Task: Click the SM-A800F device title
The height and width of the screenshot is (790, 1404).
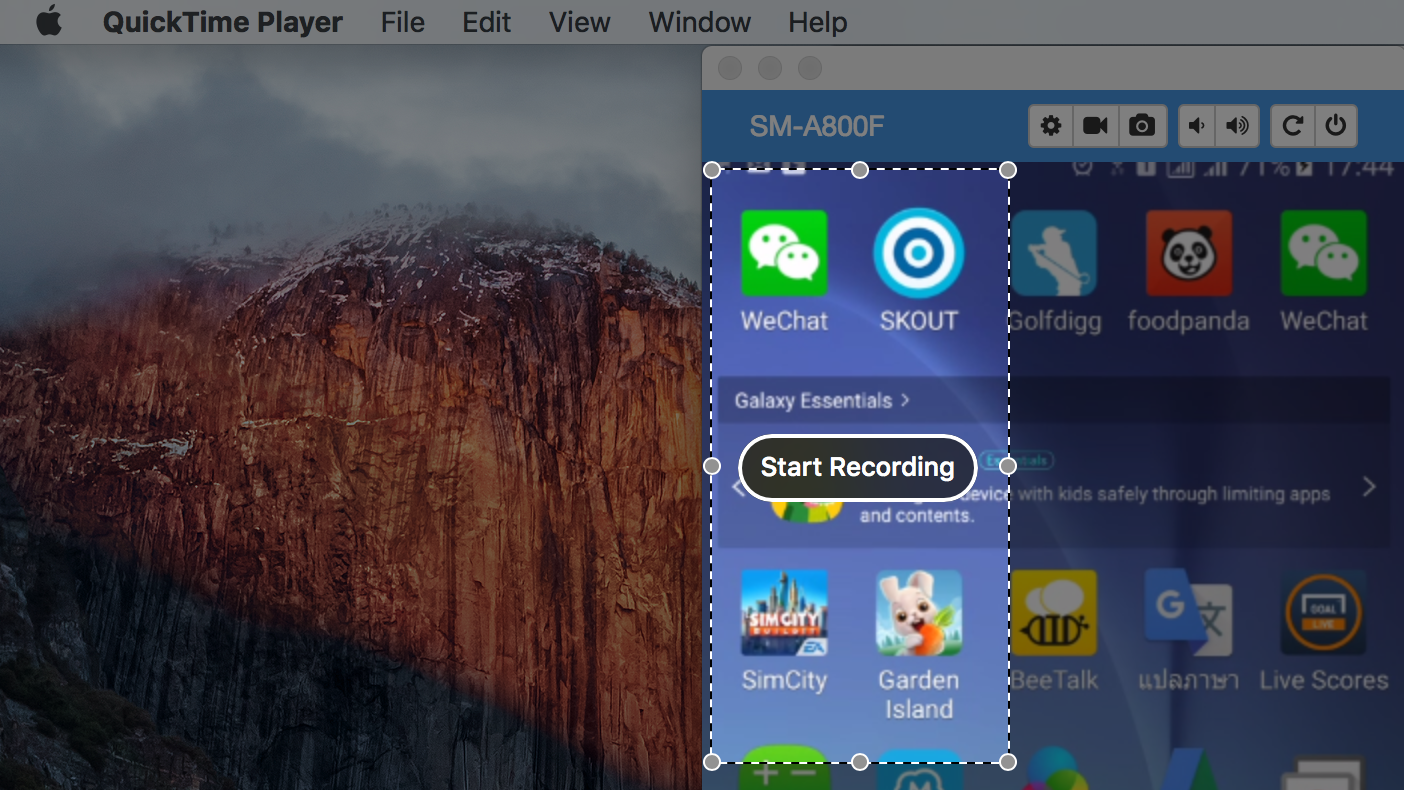Action: (x=817, y=127)
